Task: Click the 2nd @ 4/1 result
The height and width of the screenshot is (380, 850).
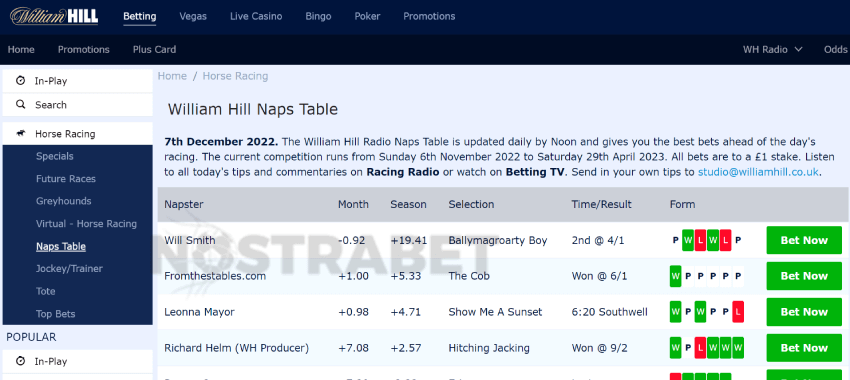Action: coord(598,240)
